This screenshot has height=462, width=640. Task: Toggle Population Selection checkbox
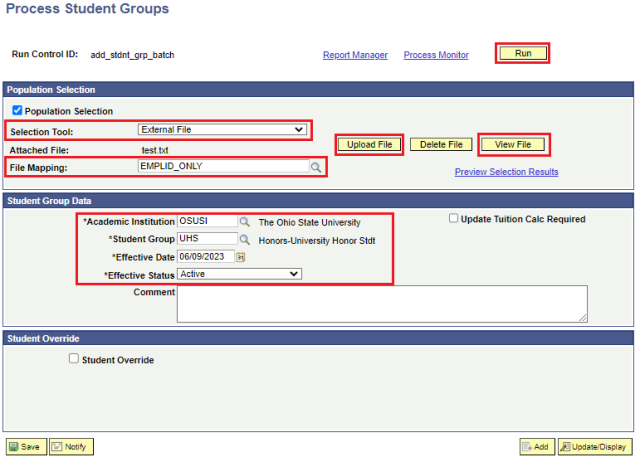tap(17, 110)
